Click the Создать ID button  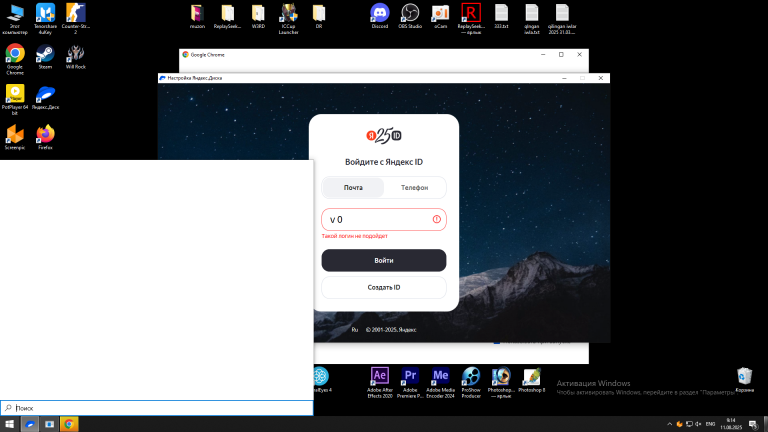[384, 288]
